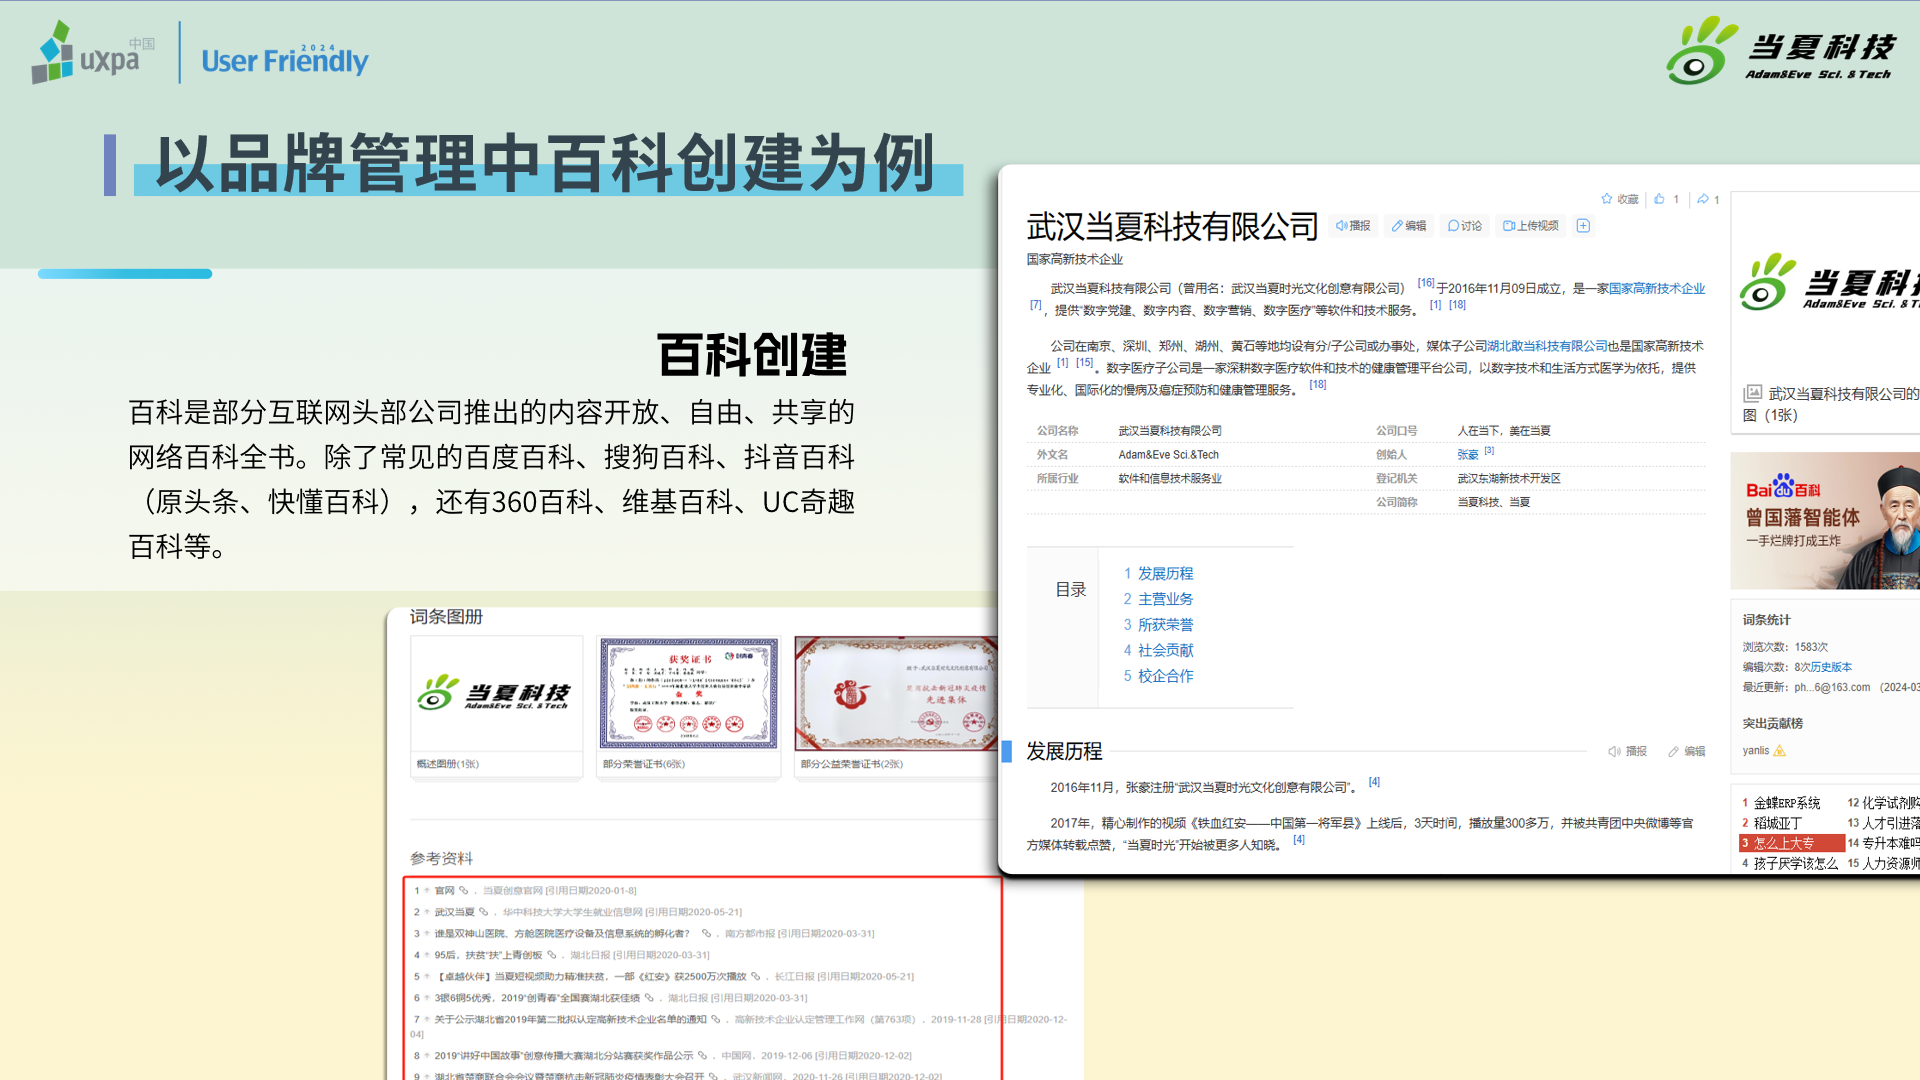
Task: Click the company logo image in the sidebar
Action: (1829, 283)
